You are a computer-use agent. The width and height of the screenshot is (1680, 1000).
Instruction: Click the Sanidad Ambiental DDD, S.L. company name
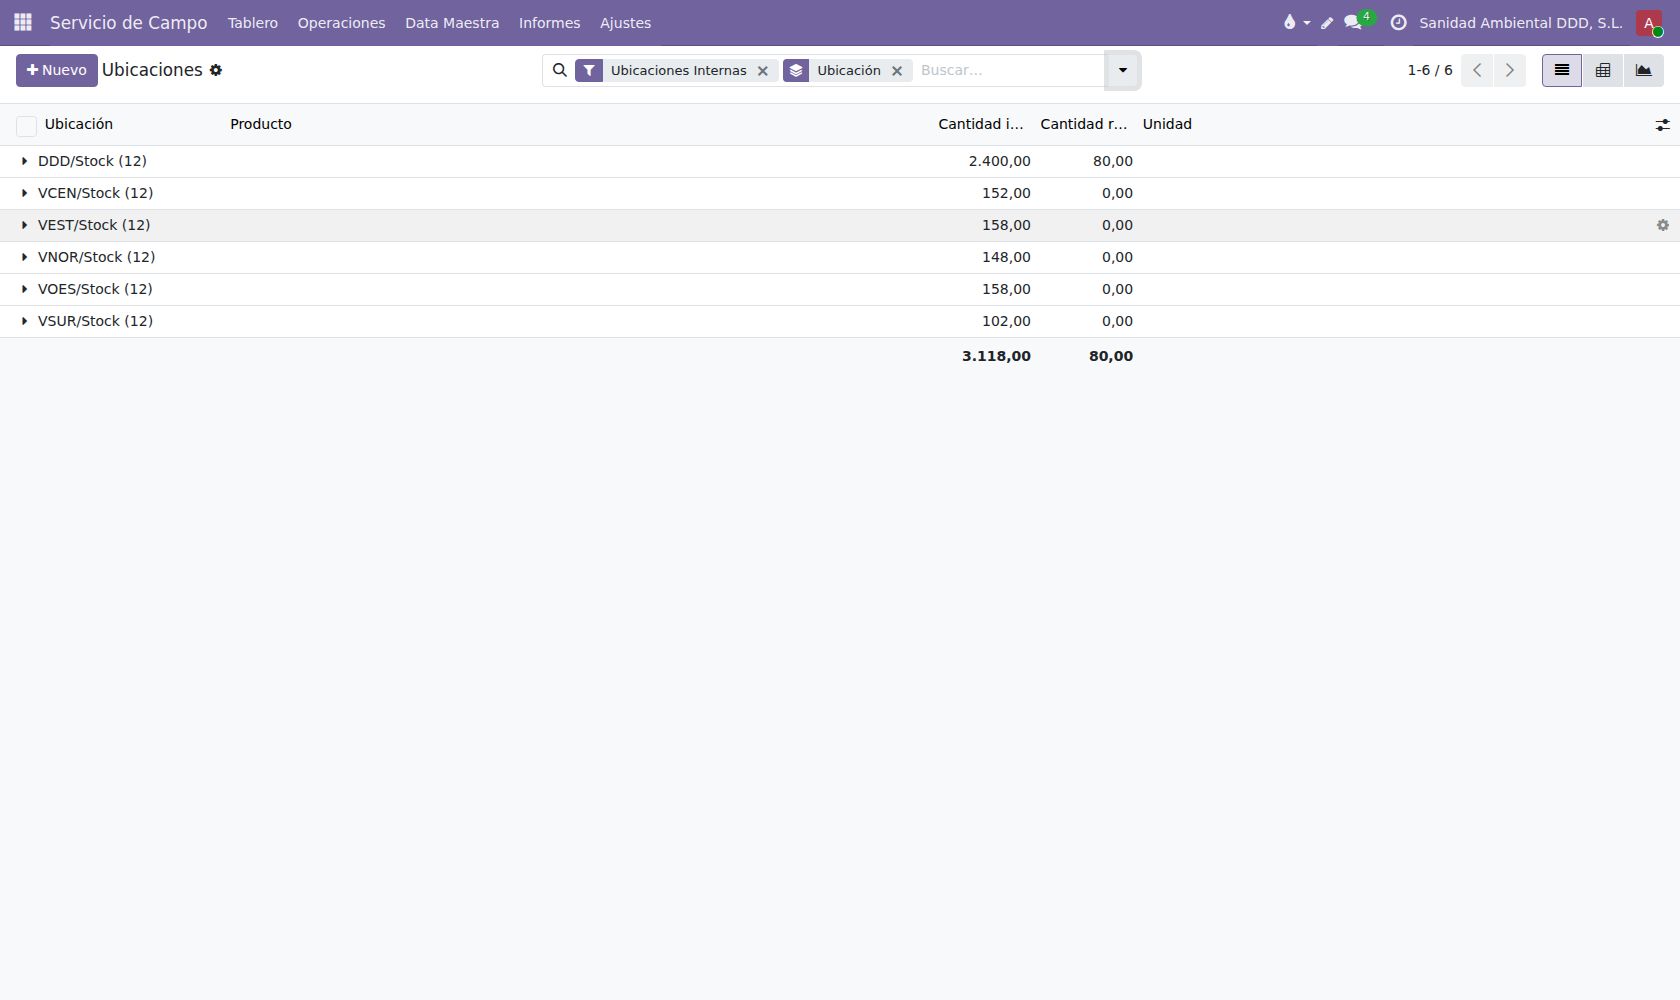pyautogui.click(x=1521, y=23)
